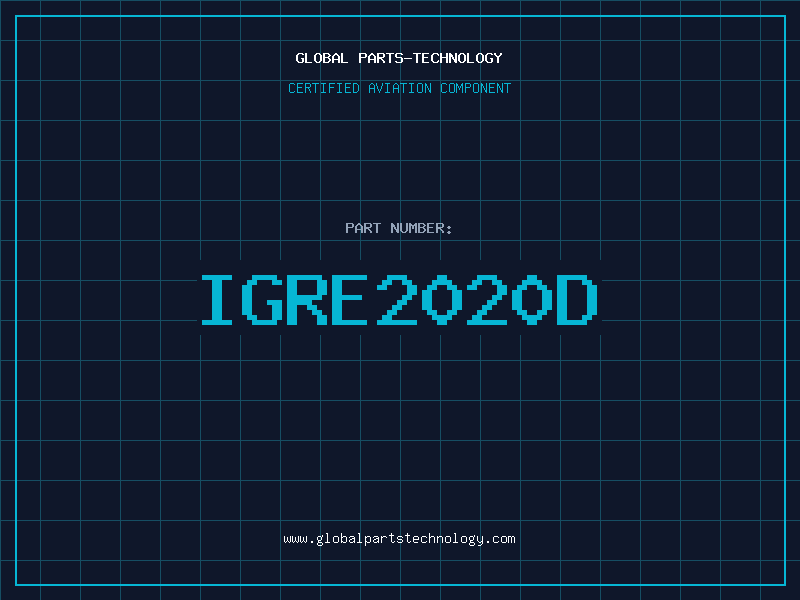Click the word CERTIFIED in the subtitle
Screen dimensions: 800x600
[325, 88]
